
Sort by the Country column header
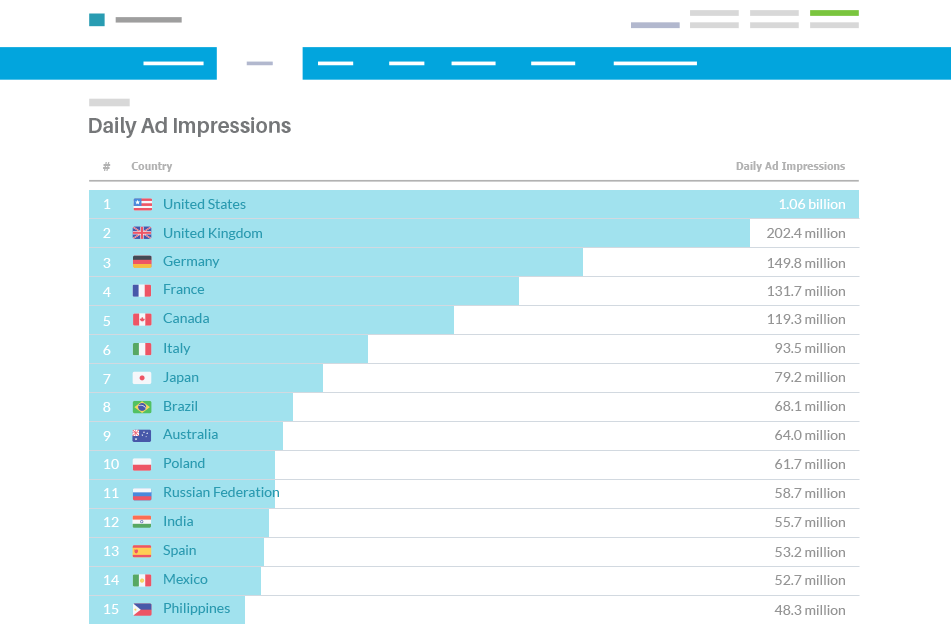[152, 167]
